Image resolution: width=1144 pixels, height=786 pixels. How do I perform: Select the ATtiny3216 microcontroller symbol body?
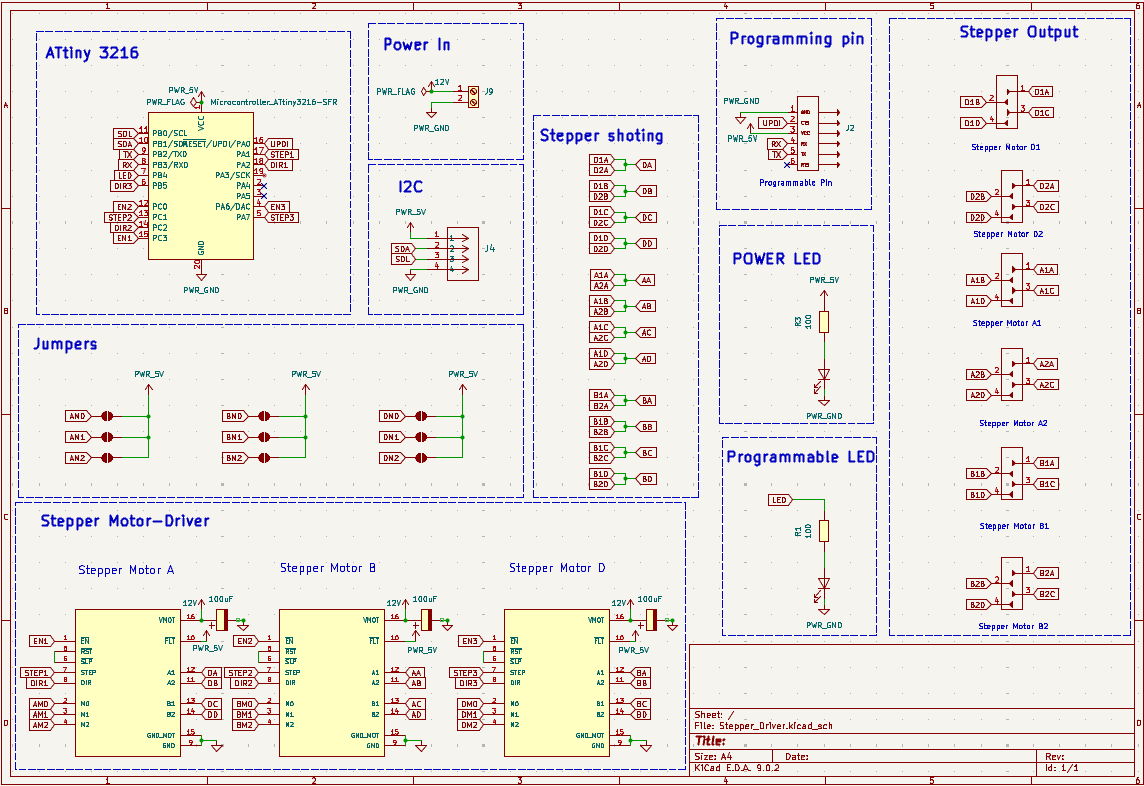tap(201, 185)
